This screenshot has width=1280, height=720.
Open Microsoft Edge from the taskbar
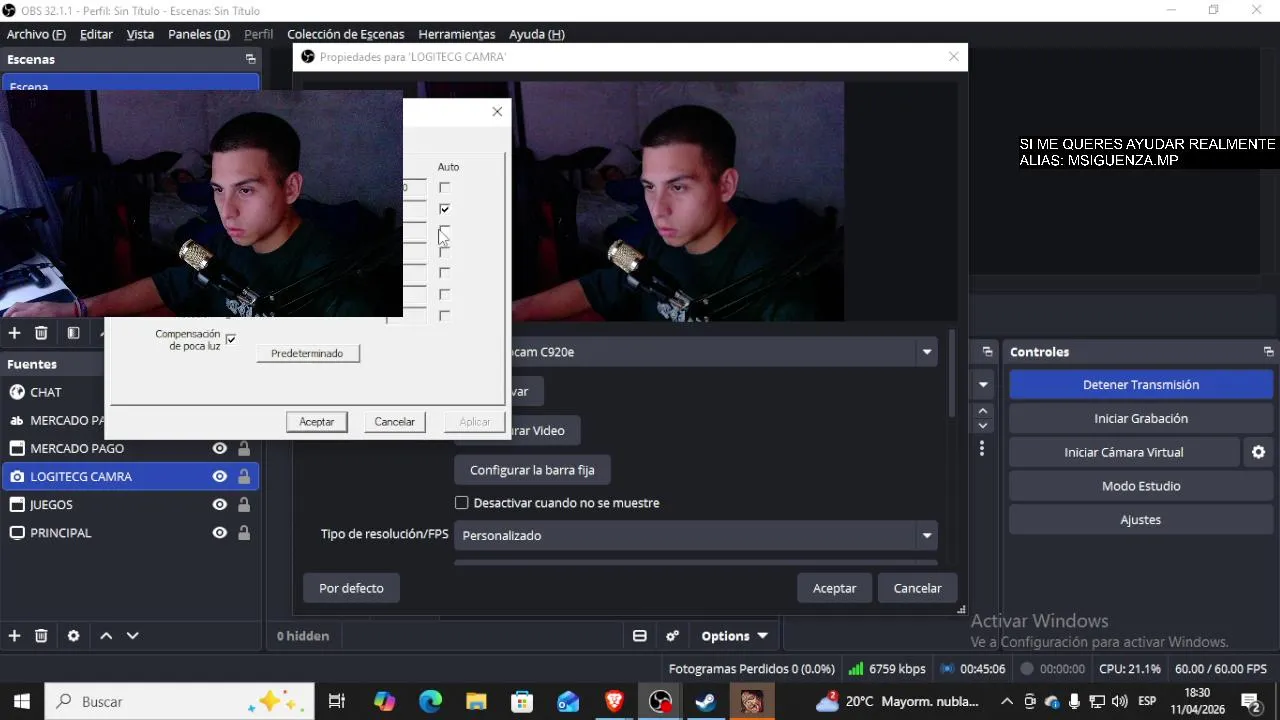(430, 702)
